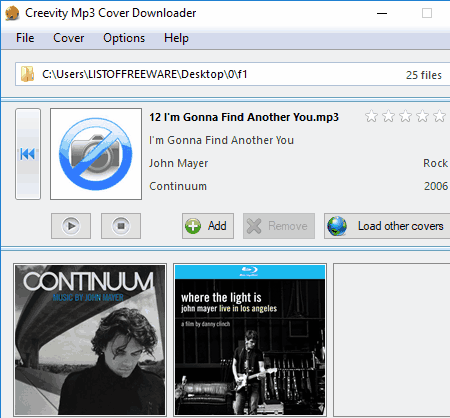Click the previous track skip-back icon

tap(27, 154)
